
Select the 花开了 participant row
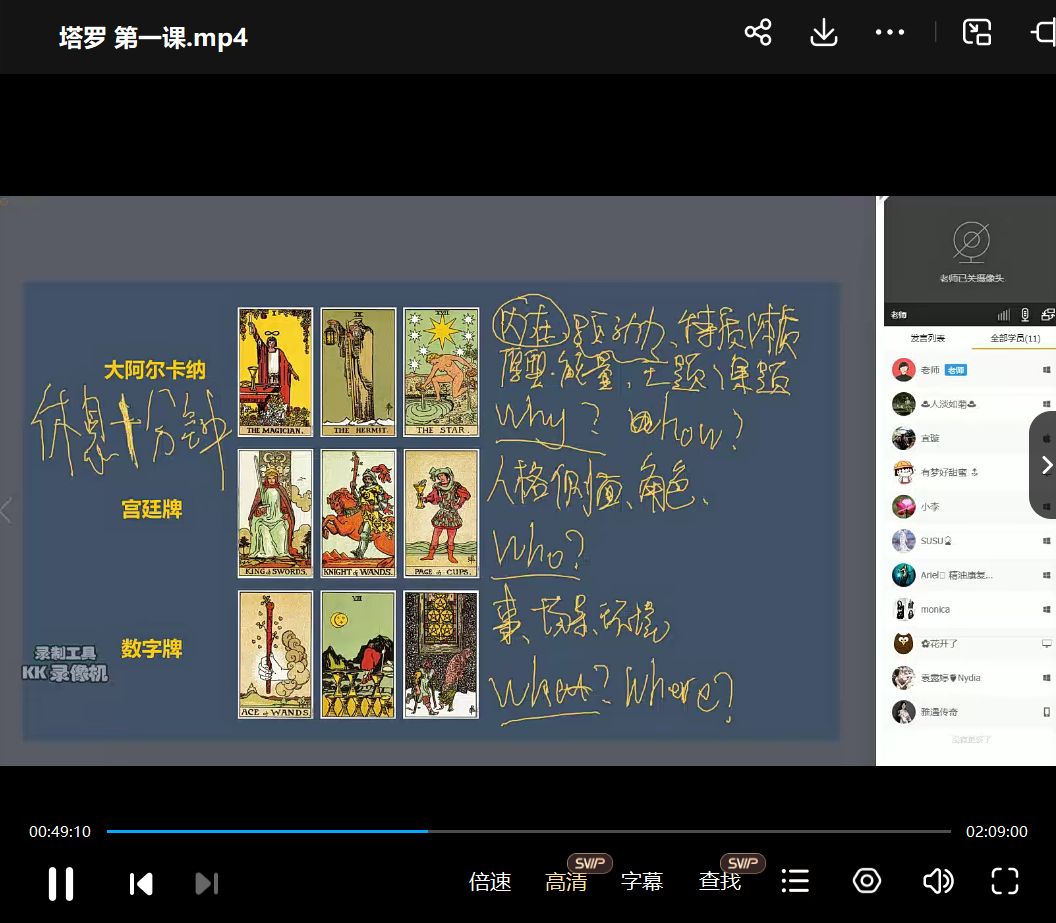pyautogui.click(x=970, y=644)
